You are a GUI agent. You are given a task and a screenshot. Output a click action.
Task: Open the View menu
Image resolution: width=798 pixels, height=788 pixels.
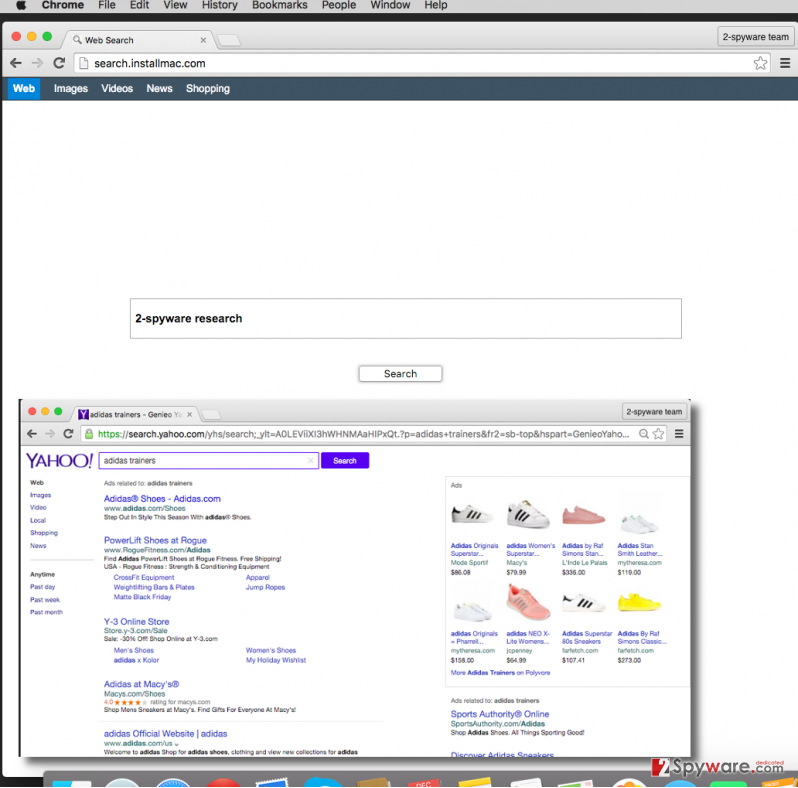[175, 5]
